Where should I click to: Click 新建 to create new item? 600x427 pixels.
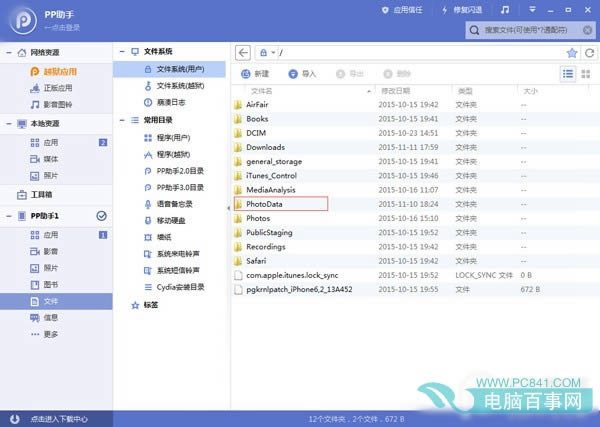coord(255,74)
